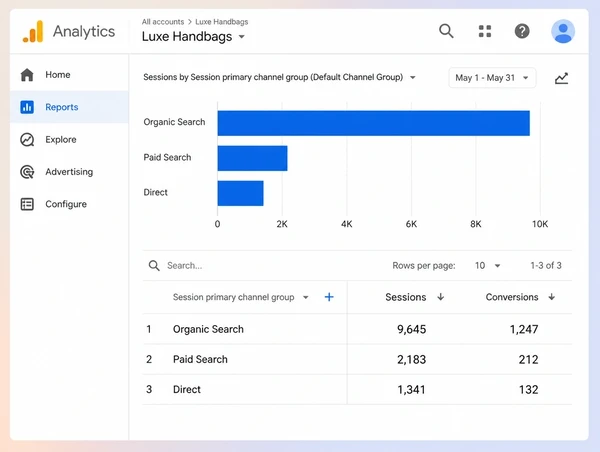Screen dimensions: 600x452
Task: Open the chart title dropdown arrow
Action: pyautogui.click(x=412, y=77)
